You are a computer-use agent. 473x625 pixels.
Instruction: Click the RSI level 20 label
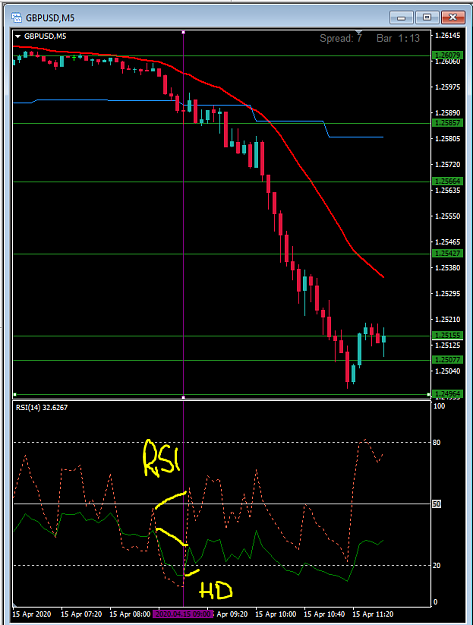(x=437, y=565)
